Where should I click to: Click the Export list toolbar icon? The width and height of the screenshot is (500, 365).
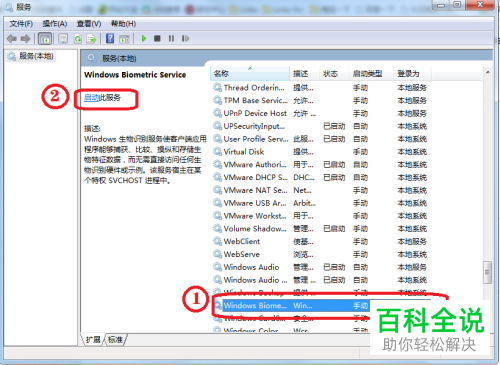(x=91, y=39)
